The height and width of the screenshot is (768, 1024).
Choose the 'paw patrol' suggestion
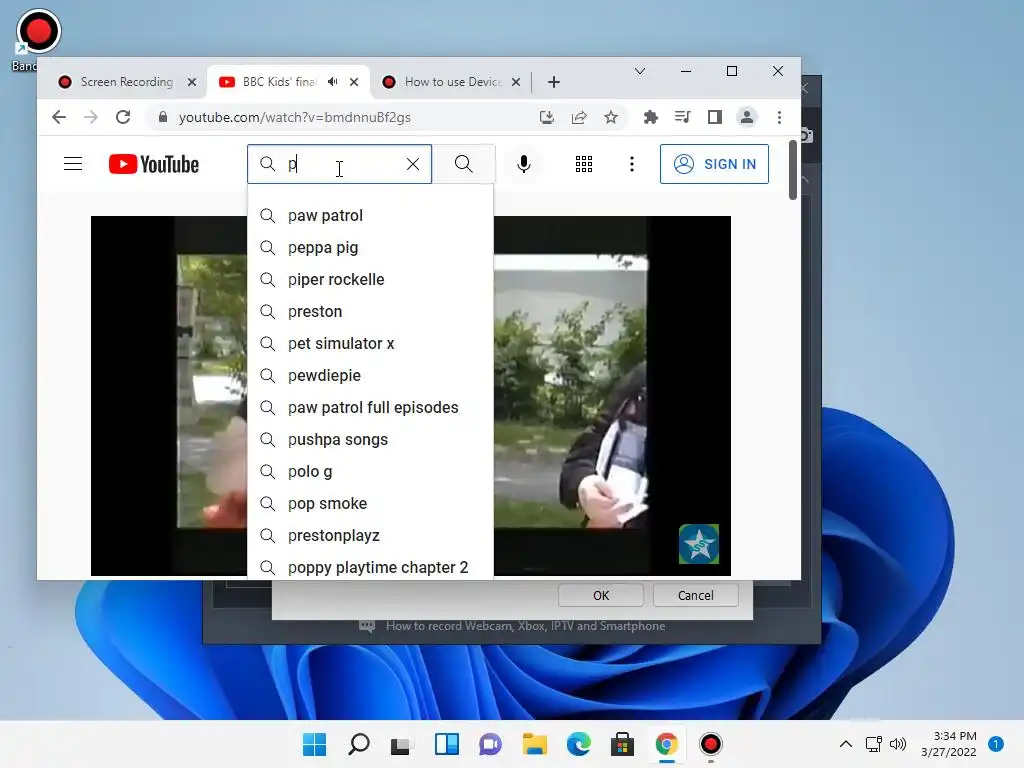[x=370, y=216]
